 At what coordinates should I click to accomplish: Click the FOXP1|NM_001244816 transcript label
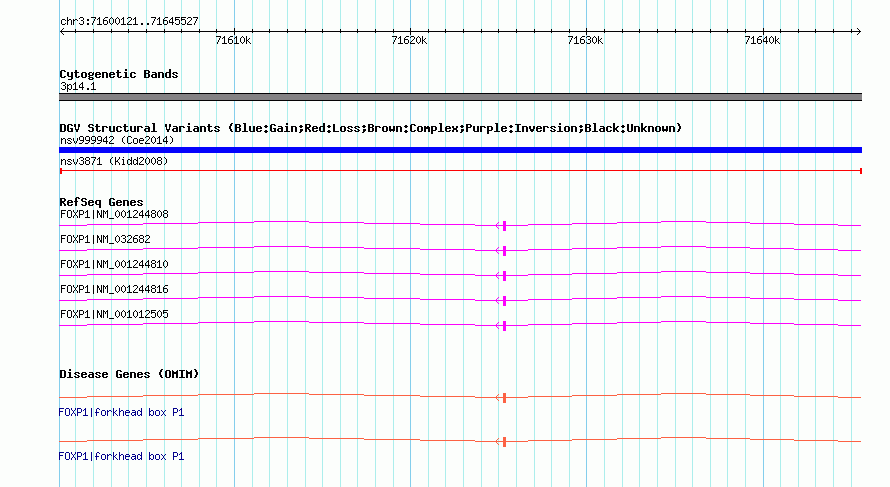(114, 289)
